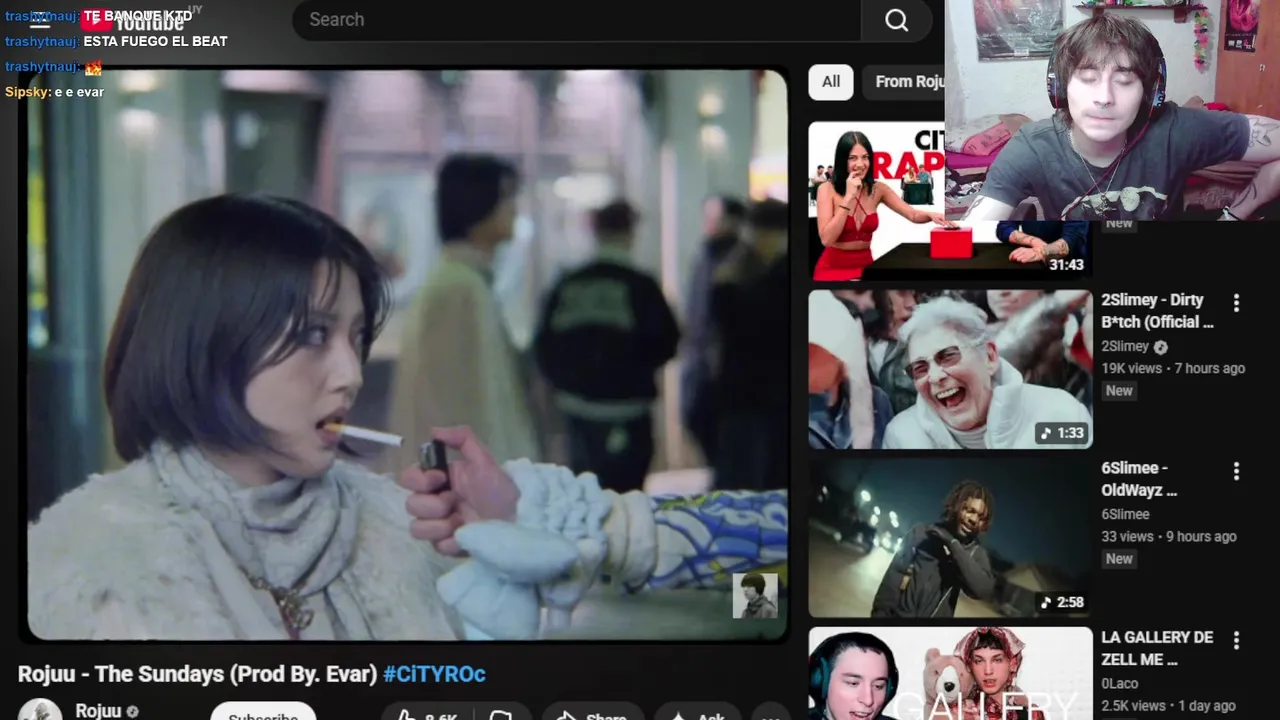Viewport: 1280px width, 720px height.
Task: Click Sipsky's 'e e evar' chat message
Action: pos(78,92)
